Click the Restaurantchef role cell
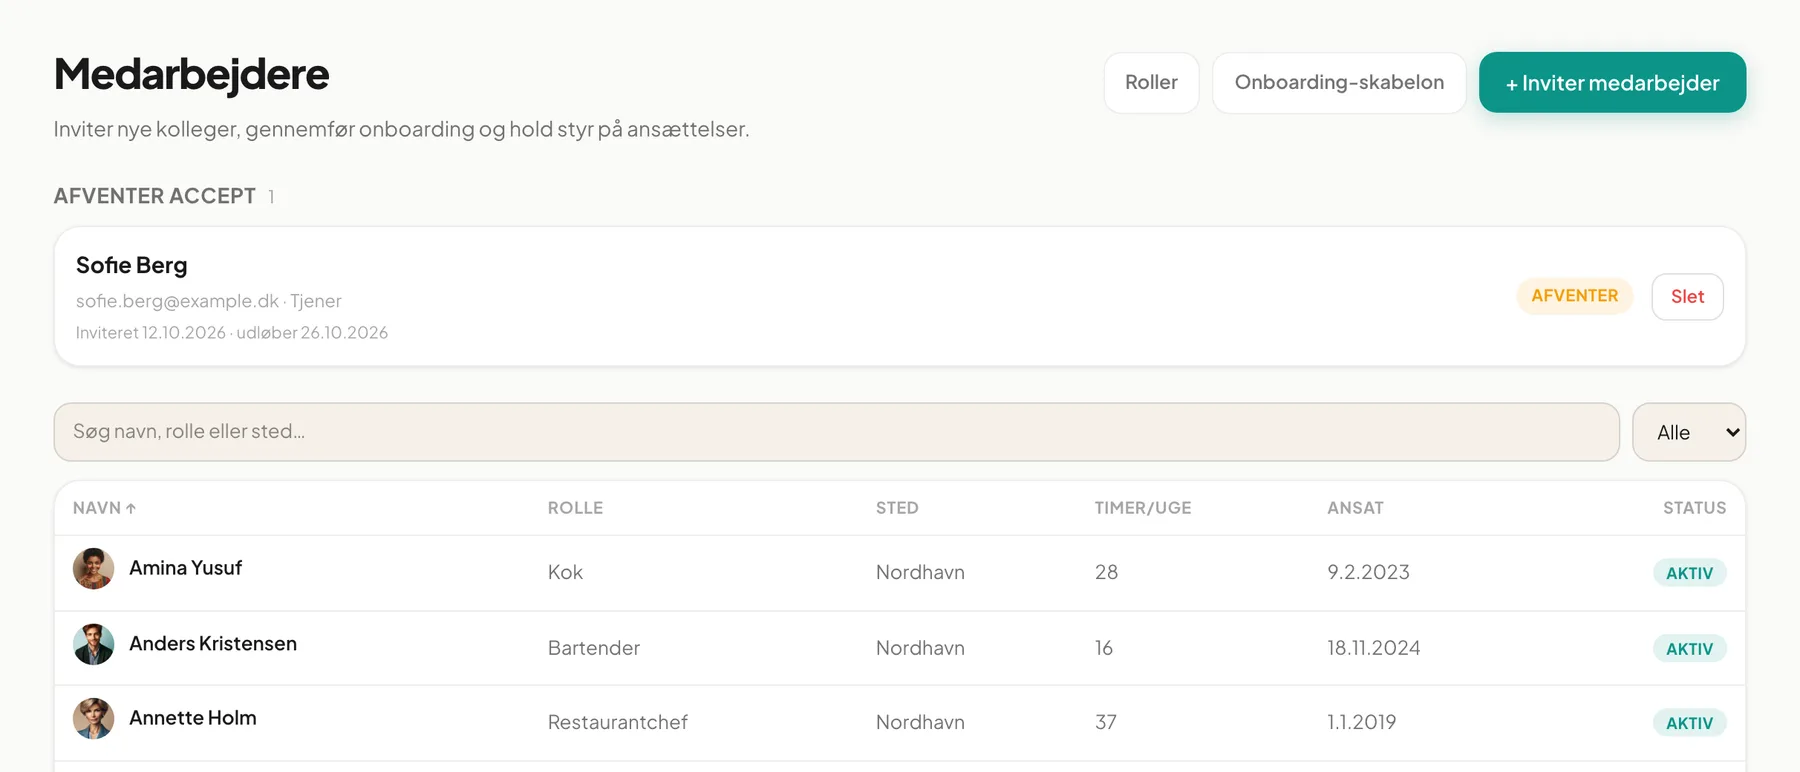1800x772 pixels. [x=618, y=722]
